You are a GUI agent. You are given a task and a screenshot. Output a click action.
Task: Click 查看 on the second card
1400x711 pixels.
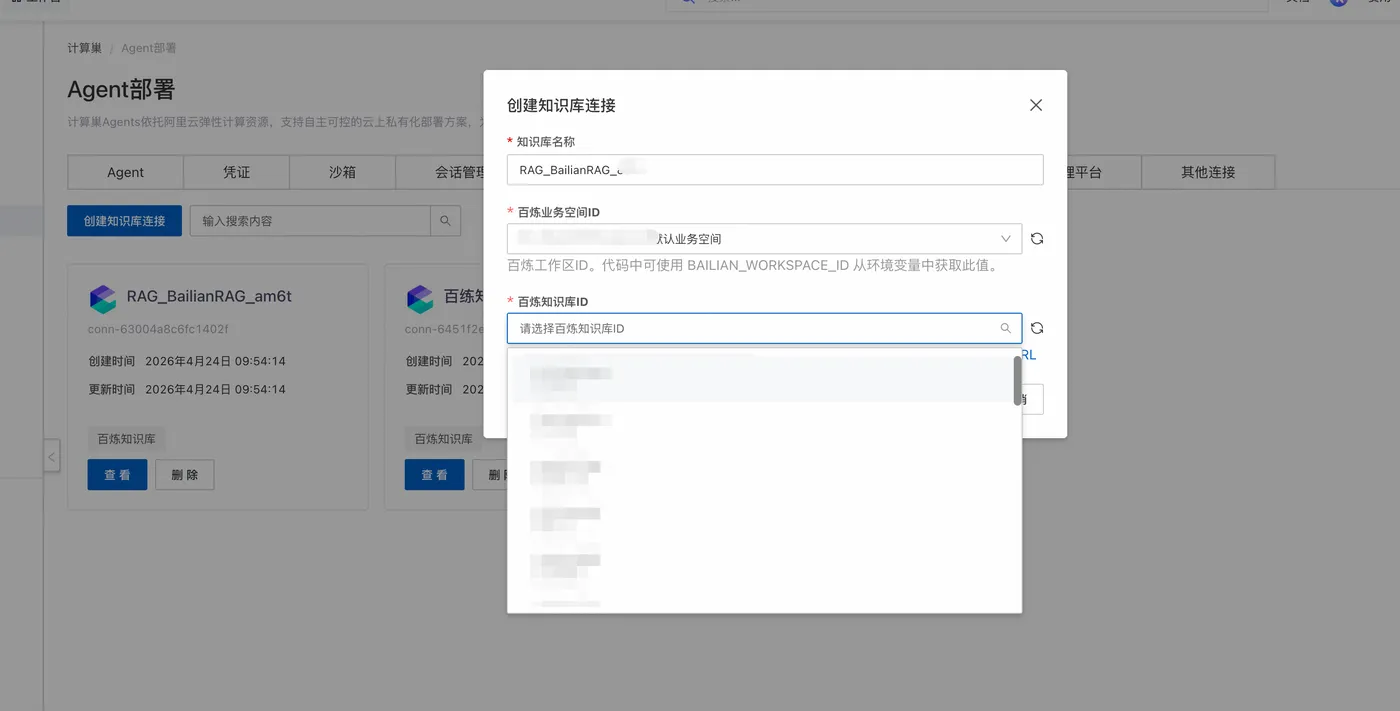[x=434, y=475]
